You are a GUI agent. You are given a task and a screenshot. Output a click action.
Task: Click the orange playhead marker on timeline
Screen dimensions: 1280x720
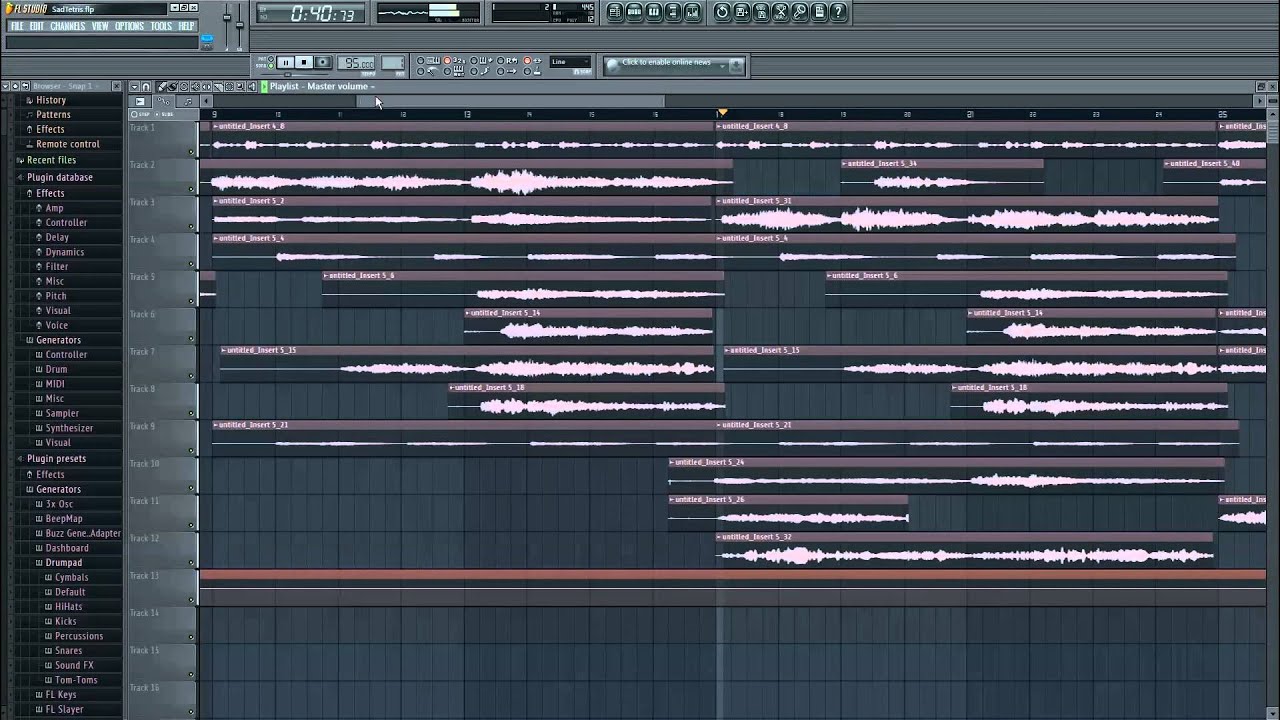(722, 113)
